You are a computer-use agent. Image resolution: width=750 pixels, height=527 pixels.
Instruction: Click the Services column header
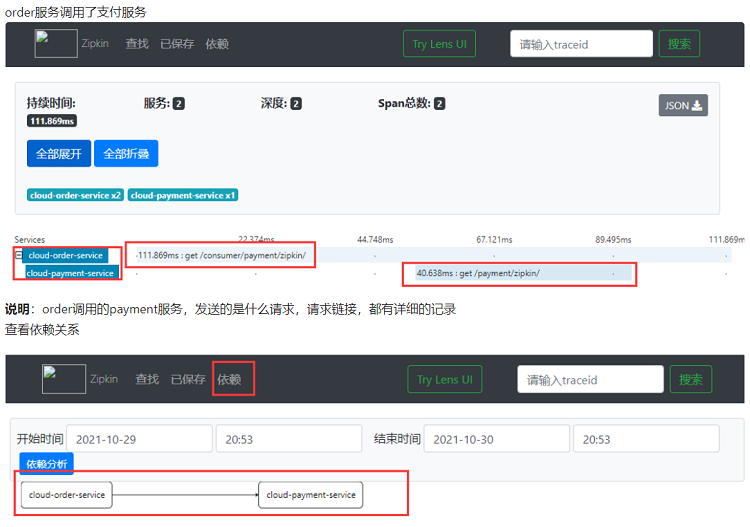[30, 240]
